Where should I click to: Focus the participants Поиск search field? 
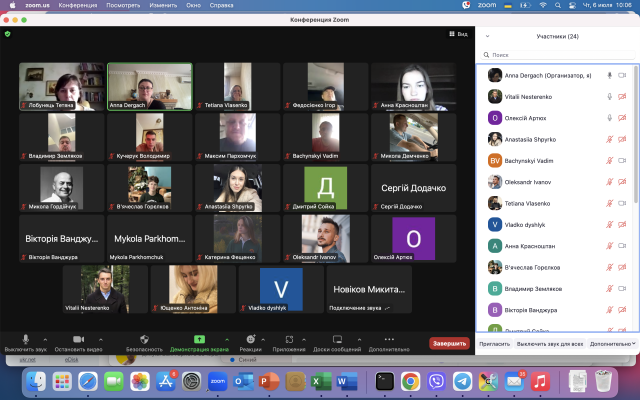click(x=558, y=55)
